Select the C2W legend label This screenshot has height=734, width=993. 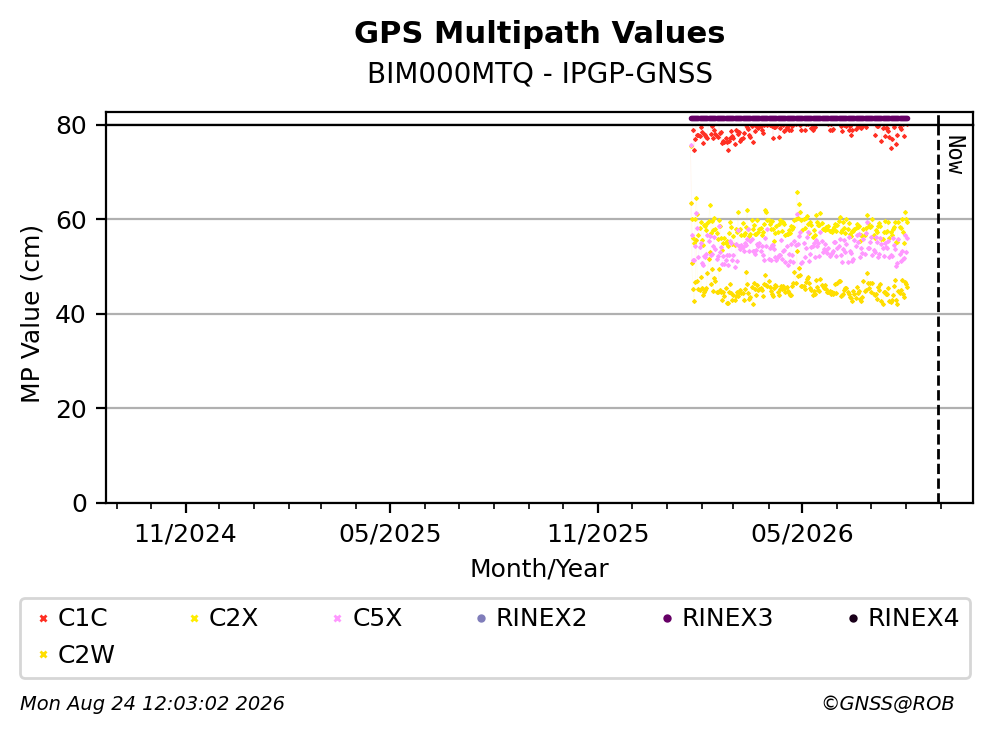tap(86, 655)
